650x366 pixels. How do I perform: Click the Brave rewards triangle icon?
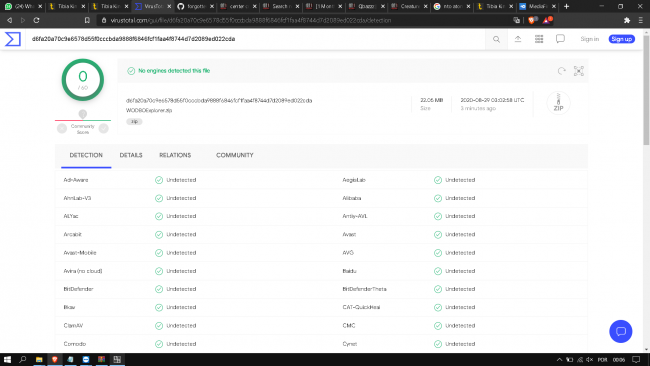pyautogui.click(x=547, y=20)
